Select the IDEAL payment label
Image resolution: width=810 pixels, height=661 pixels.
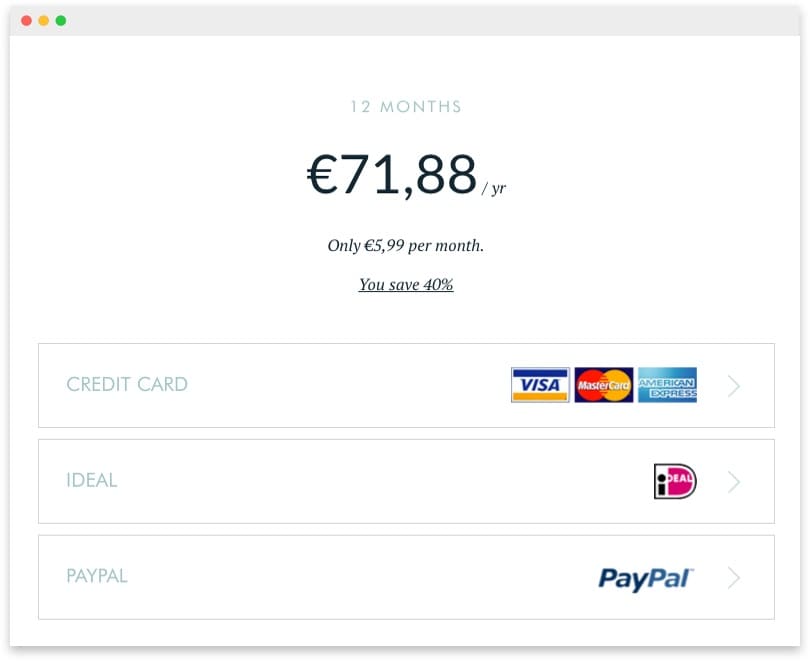click(x=92, y=480)
